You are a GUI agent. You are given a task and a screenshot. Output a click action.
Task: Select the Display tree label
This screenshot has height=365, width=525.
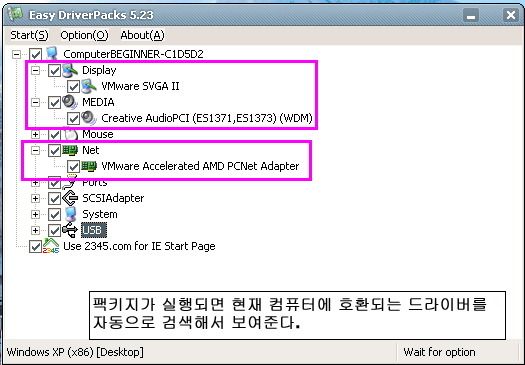(x=99, y=70)
